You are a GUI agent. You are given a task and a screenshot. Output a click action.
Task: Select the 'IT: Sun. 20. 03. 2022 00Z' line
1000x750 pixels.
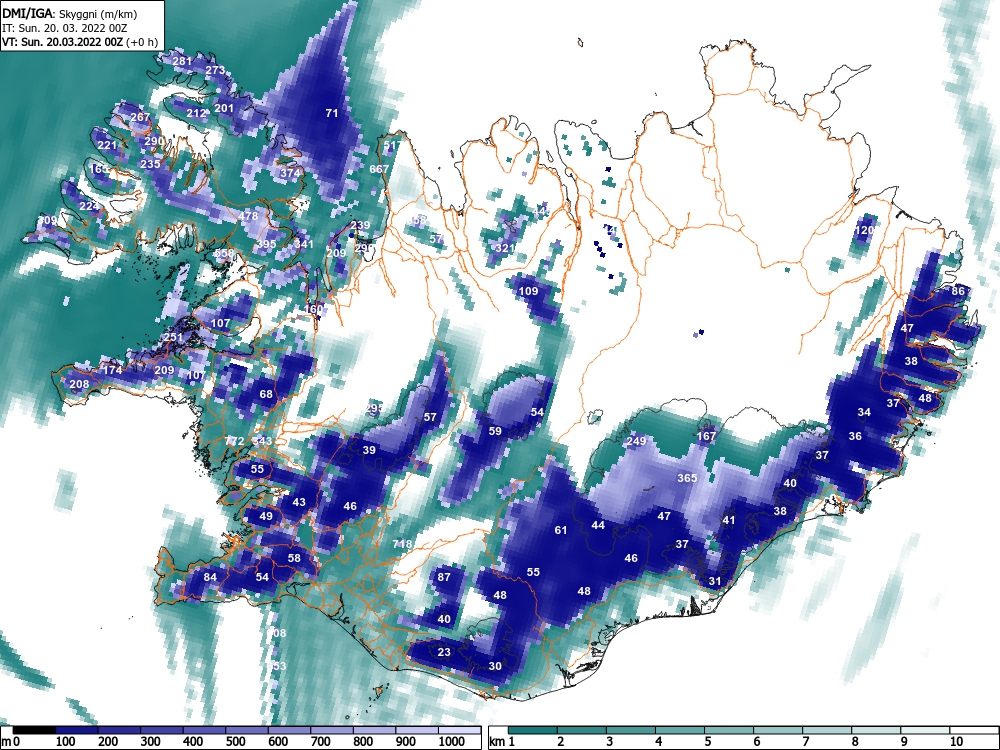pyautogui.click(x=64, y=28)
